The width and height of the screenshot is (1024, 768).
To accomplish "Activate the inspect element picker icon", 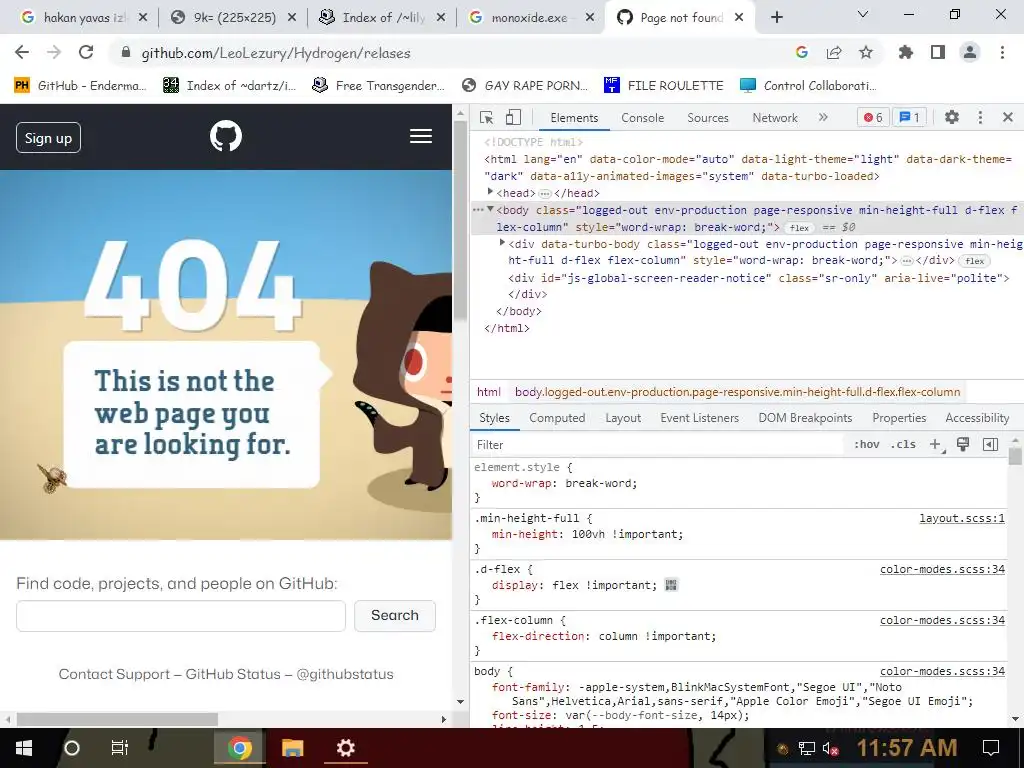I will click(487, 118).
